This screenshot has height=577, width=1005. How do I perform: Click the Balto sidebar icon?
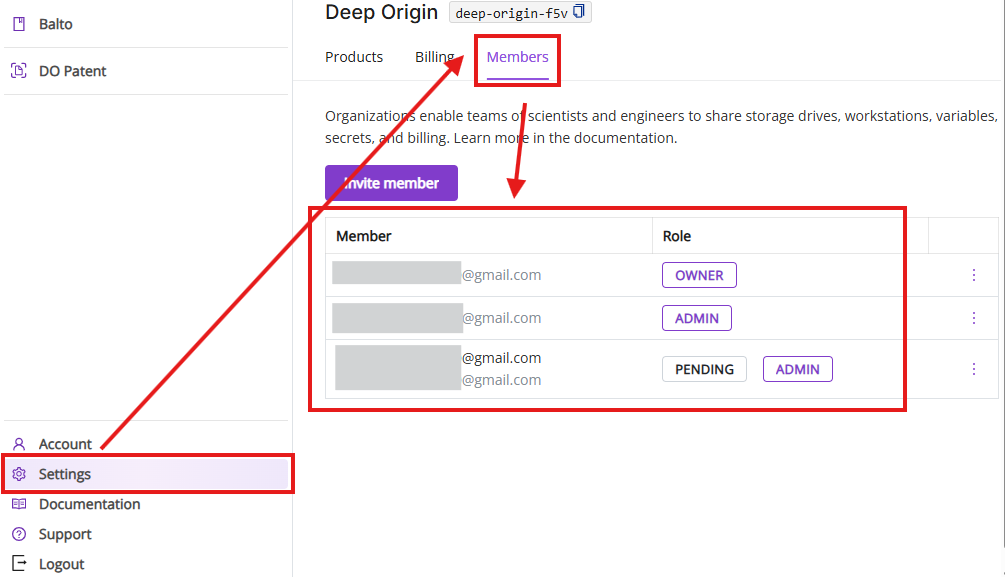pos(19,24)
